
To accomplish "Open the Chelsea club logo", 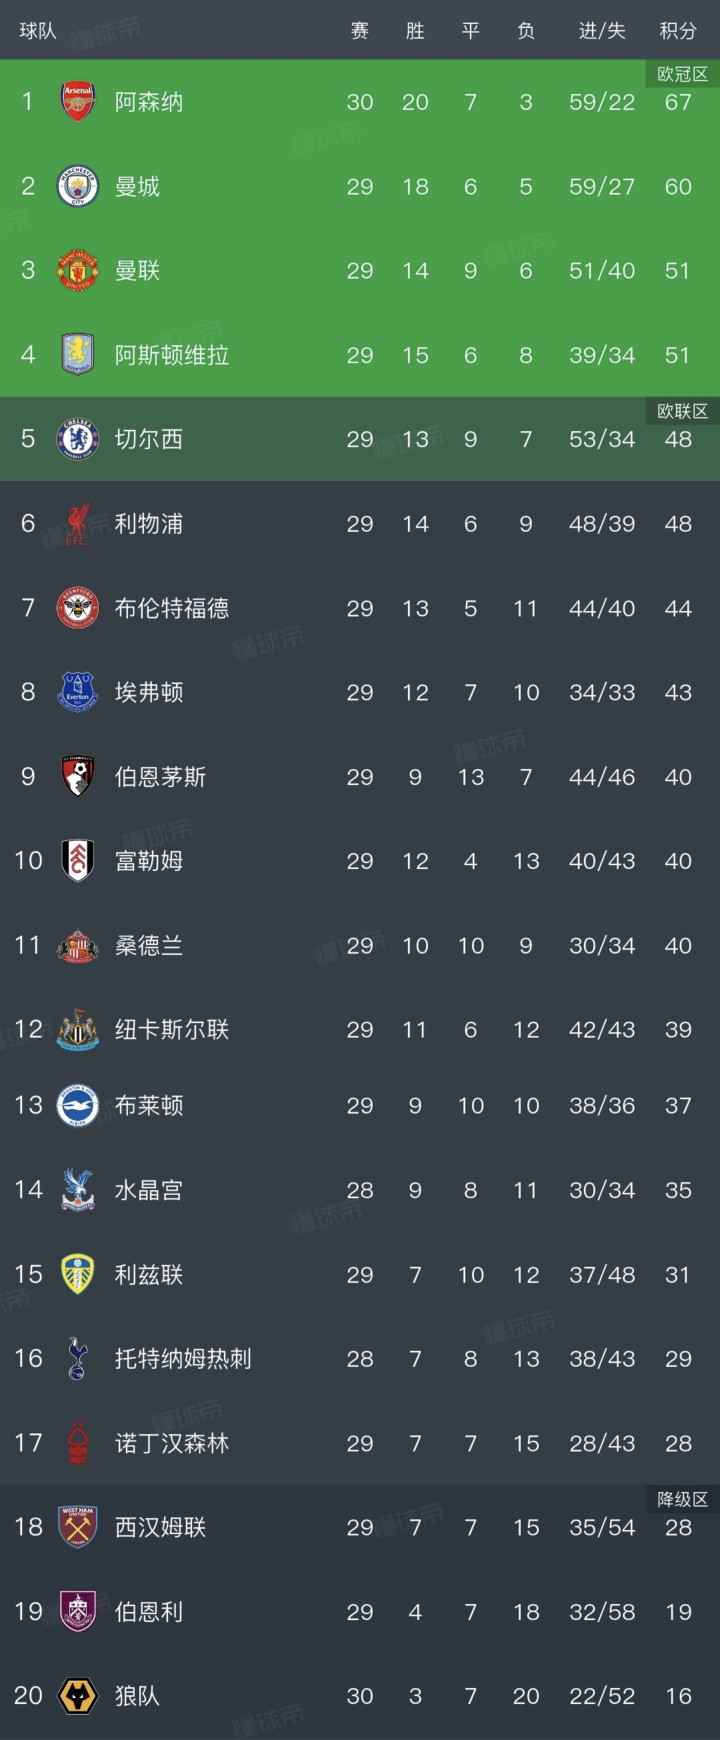I will coord(77,439).
